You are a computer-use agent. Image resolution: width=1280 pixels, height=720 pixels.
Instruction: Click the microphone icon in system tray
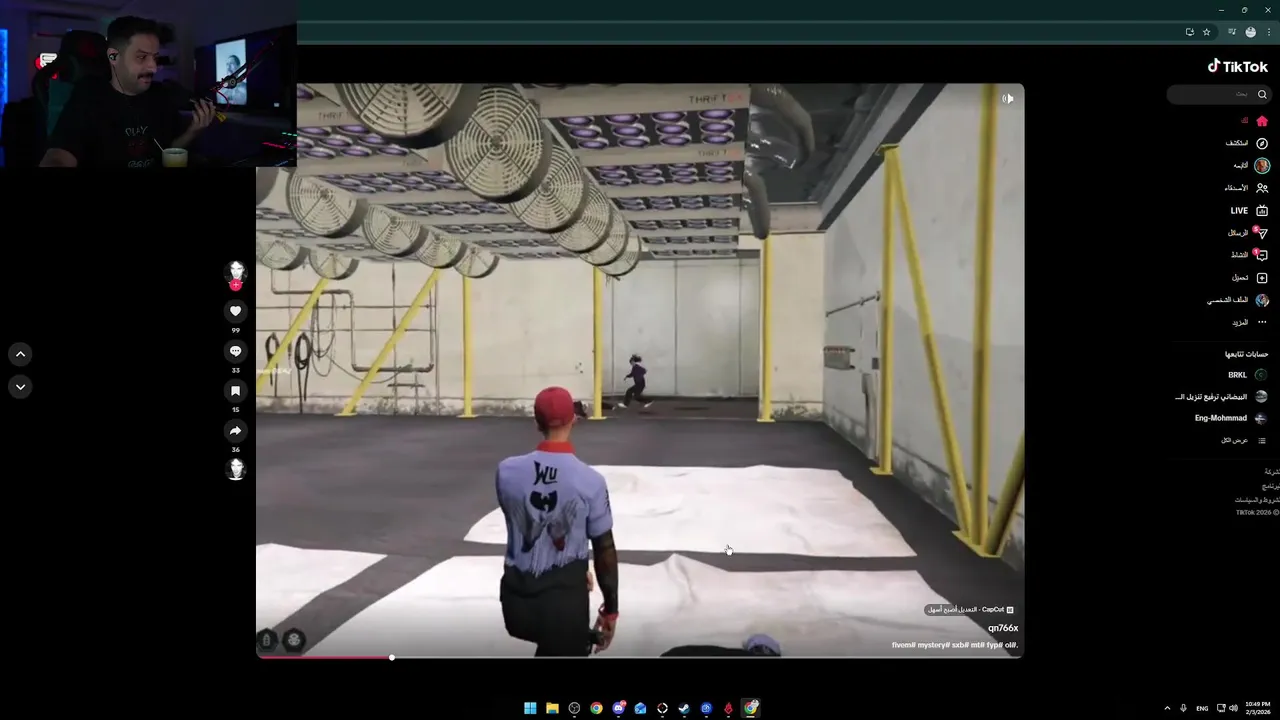pos(1184,708)
